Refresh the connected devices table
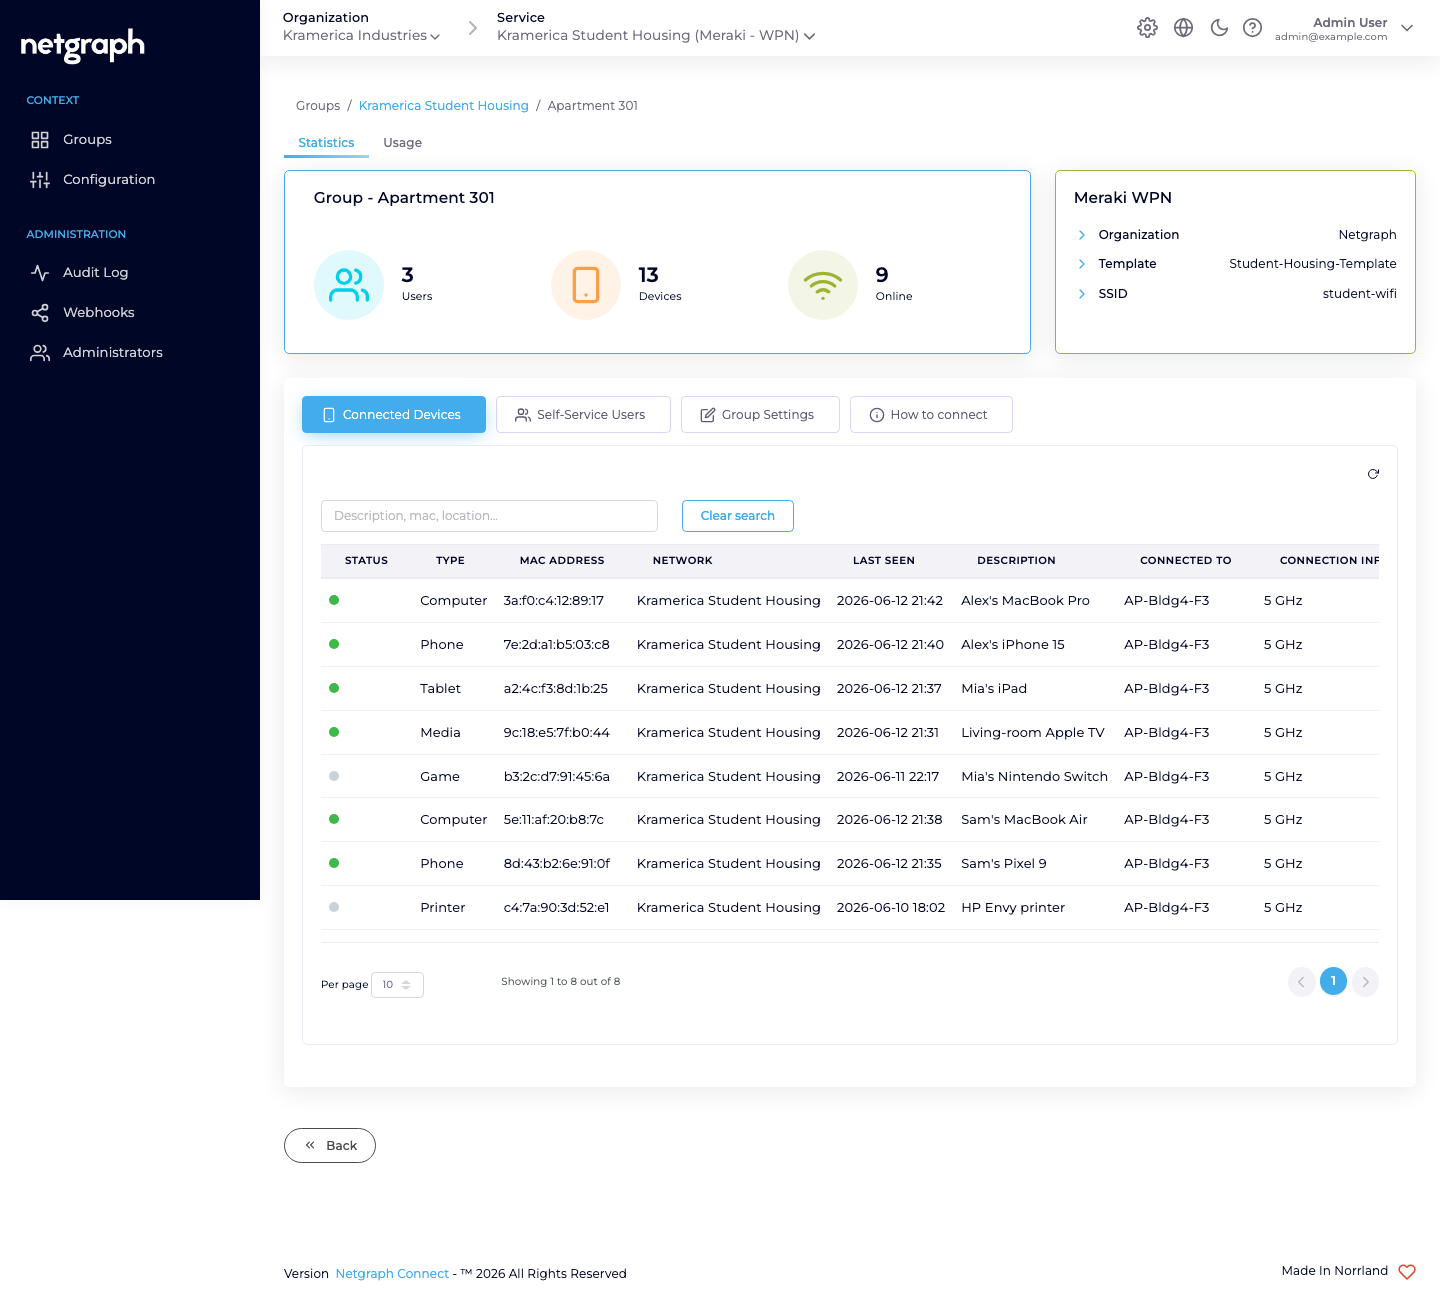1440x1292 pixels. (1373, 474)
